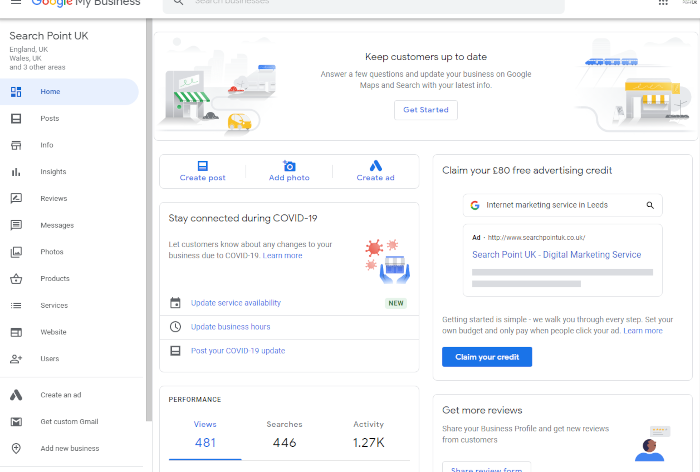Click the Claim your credit button

(487, 357)
